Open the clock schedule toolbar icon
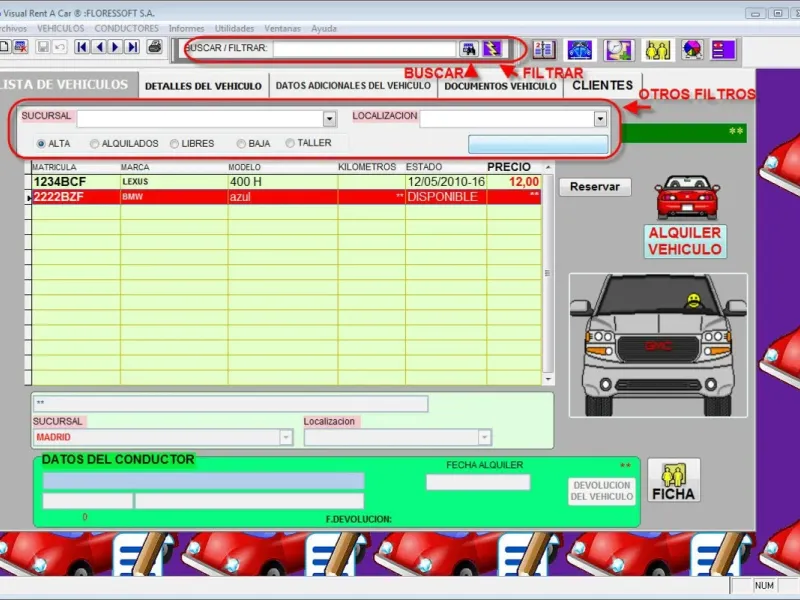Image resolution: width=800 pixels, height=600 pixels. pos(619,50)
